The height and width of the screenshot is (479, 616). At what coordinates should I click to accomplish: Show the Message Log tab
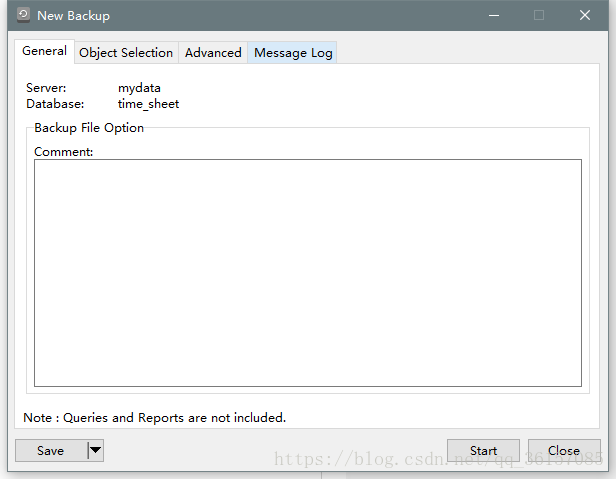(293, 52)
